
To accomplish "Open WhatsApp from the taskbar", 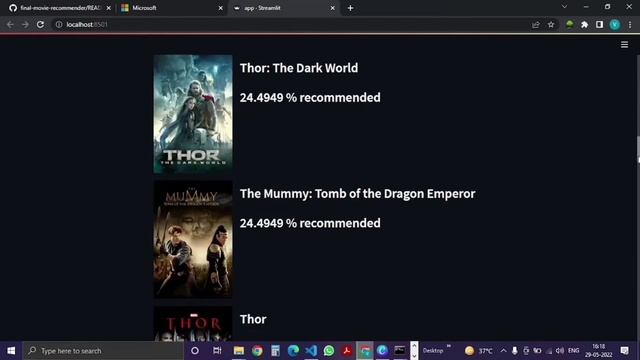I will (329, 351).
